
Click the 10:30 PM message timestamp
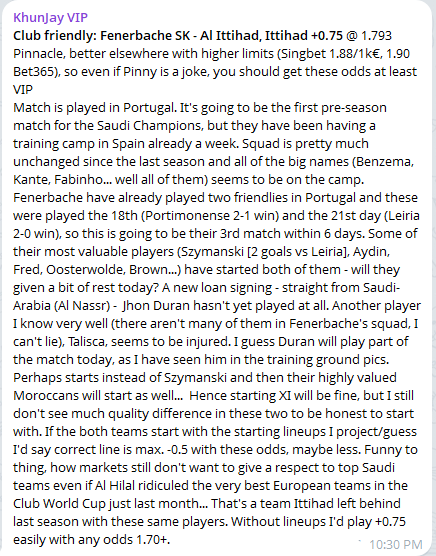396,544
